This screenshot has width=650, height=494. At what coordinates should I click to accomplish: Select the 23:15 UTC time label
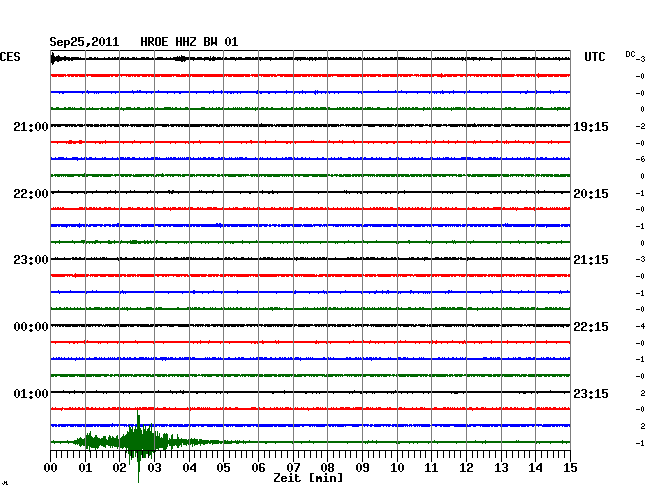[x=591, y=393]
